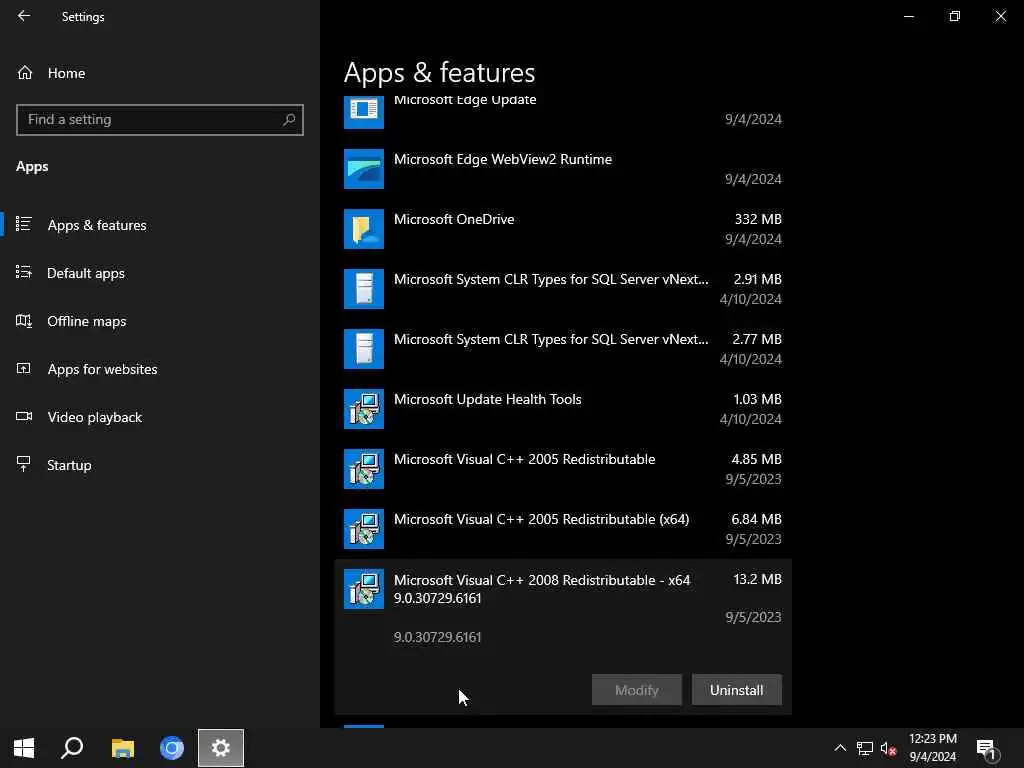Click the Update Health Tools icon
The image size is (1024, 768).
tap(364, 409)
